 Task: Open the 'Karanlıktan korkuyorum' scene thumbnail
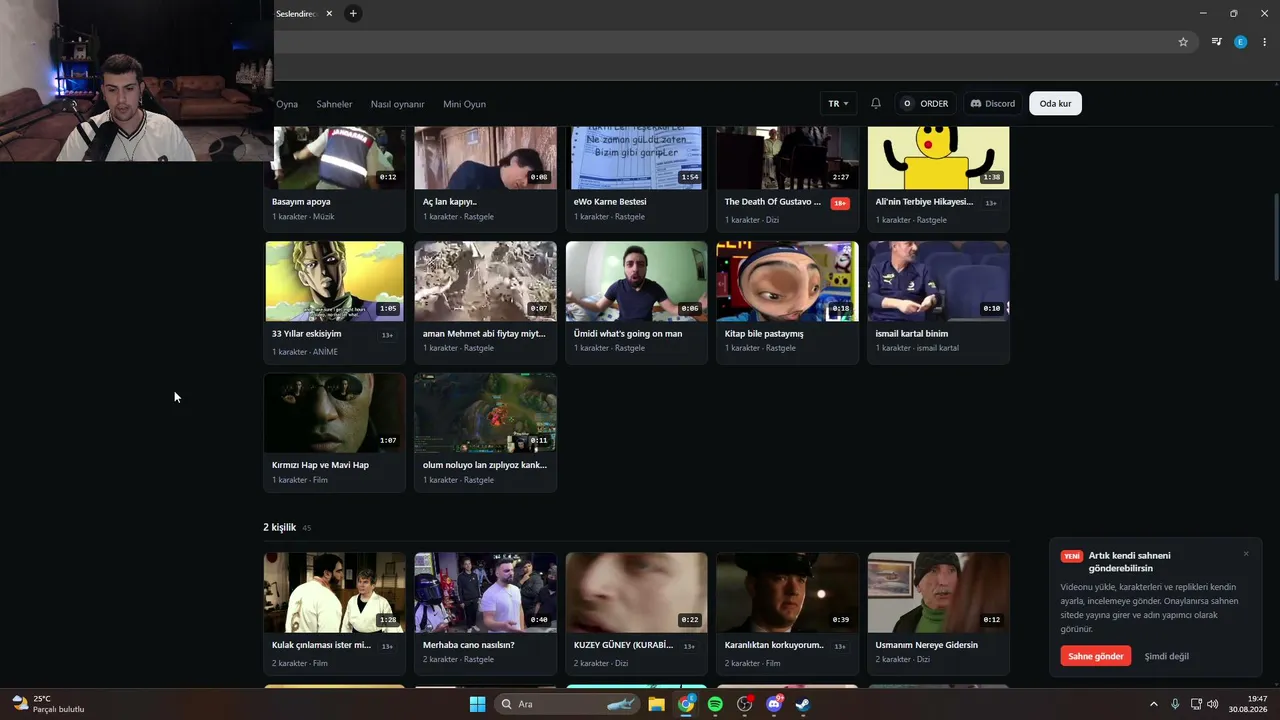(787, 593)
